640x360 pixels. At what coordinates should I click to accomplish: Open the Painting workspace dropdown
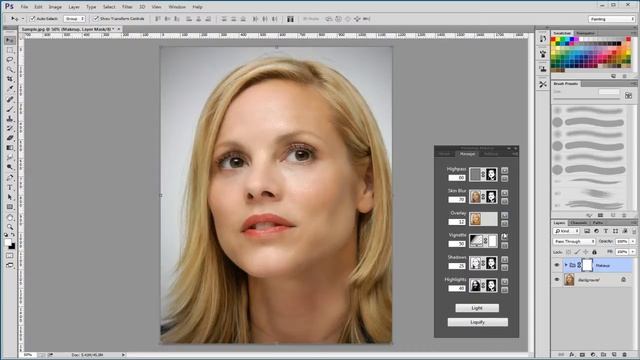click(x=611, y=19)
